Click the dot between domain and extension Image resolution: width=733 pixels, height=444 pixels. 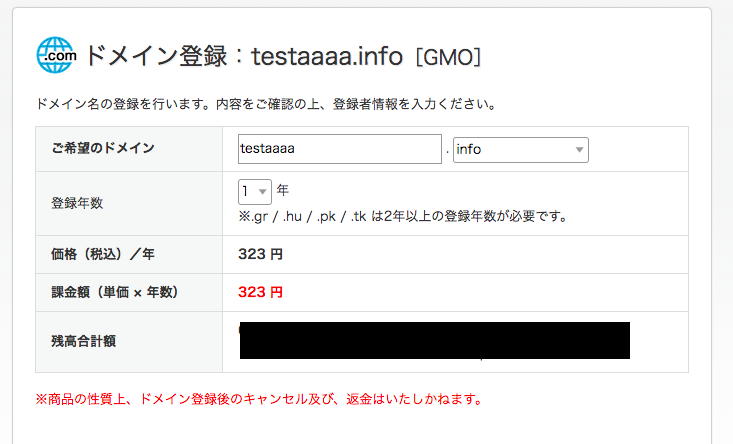[x=447, y=152]
